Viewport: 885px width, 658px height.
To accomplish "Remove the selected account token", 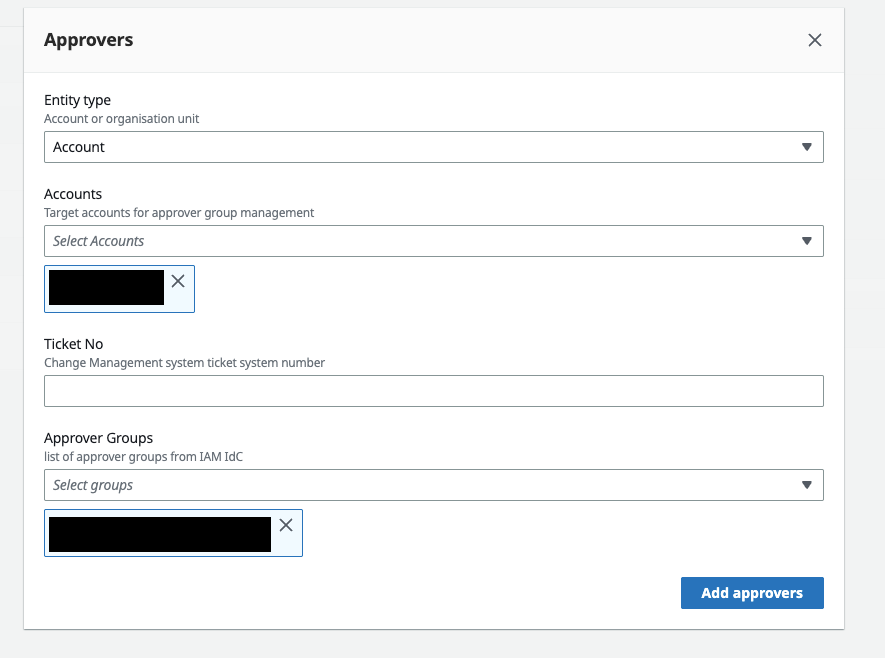I will pos(178,281).
